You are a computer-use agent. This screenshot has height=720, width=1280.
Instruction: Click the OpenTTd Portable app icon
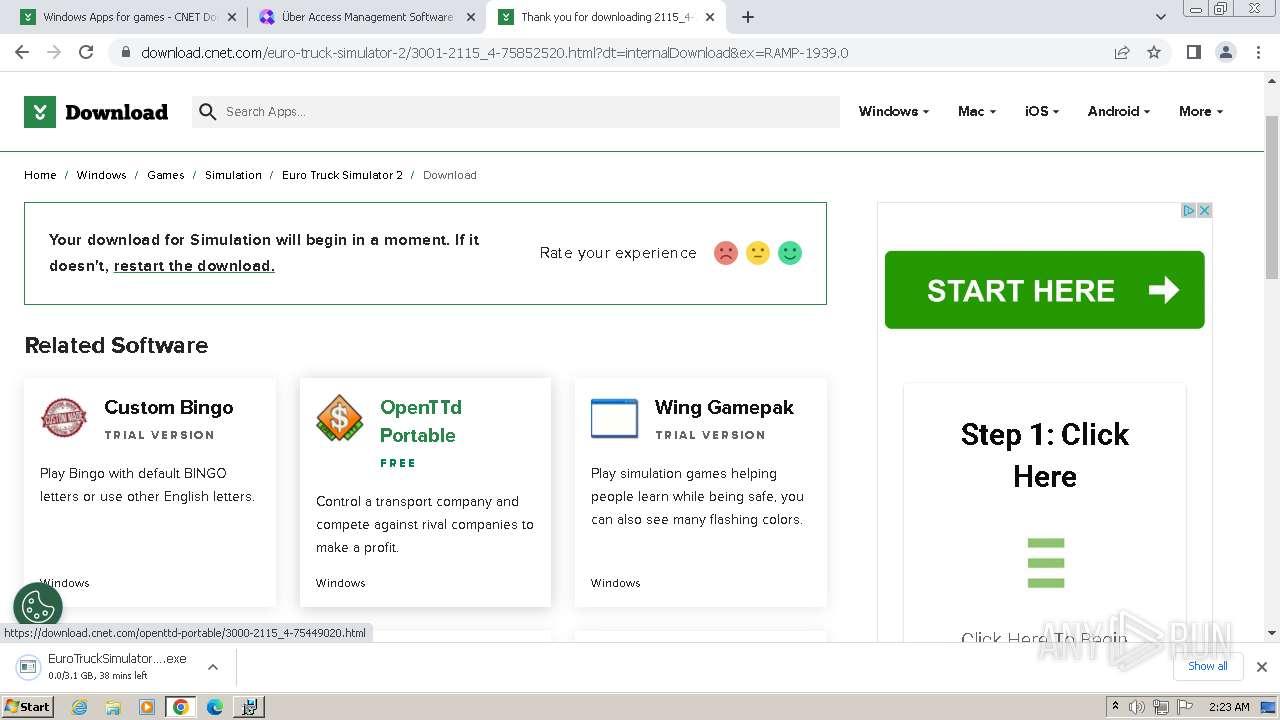tap(340, 418)
